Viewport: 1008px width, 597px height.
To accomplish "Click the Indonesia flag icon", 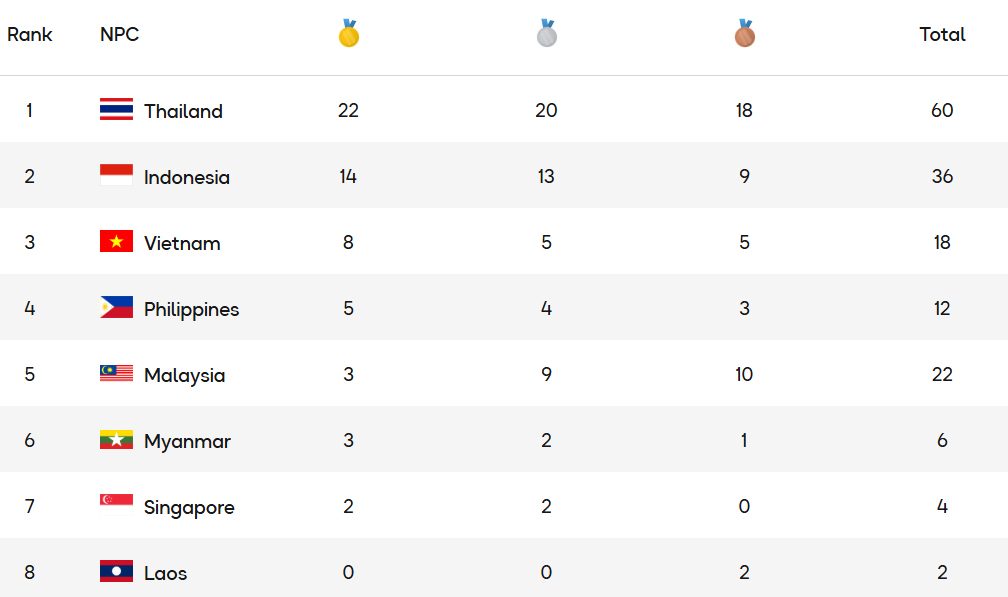I will pos(116,176).
